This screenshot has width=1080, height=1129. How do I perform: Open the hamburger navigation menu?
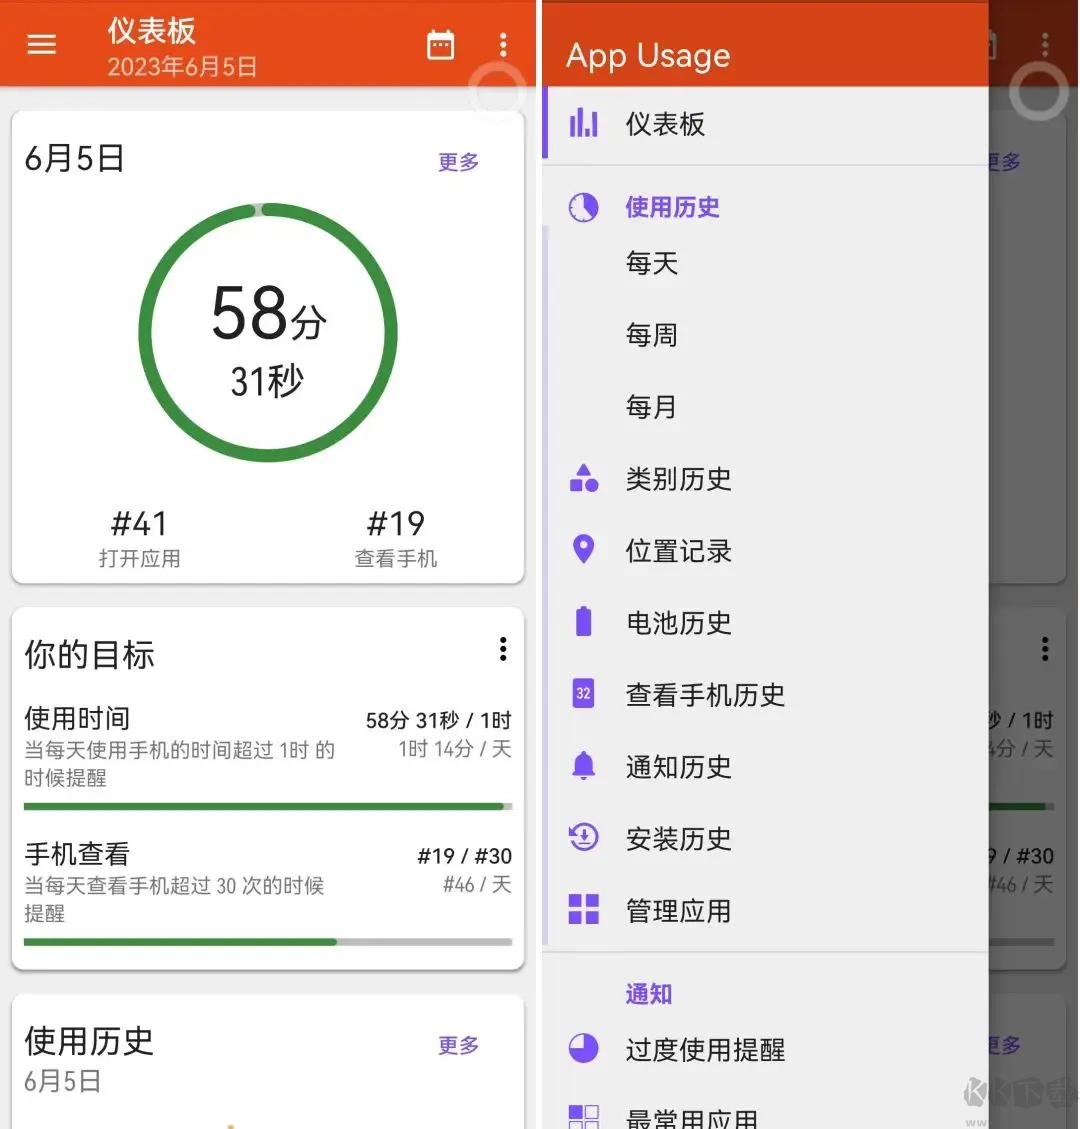pyautogui.click(x=41, y=44)
